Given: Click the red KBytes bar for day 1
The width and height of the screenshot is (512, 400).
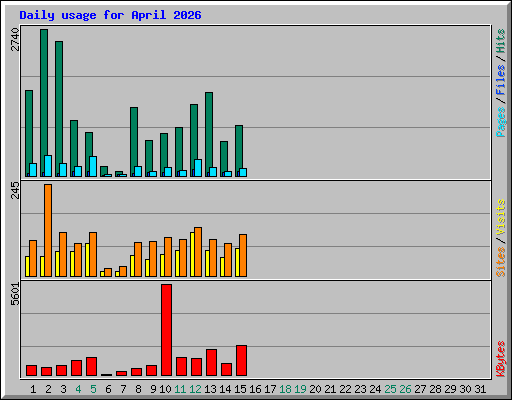Looking at the screenshot, I should [x=32, y=371].
